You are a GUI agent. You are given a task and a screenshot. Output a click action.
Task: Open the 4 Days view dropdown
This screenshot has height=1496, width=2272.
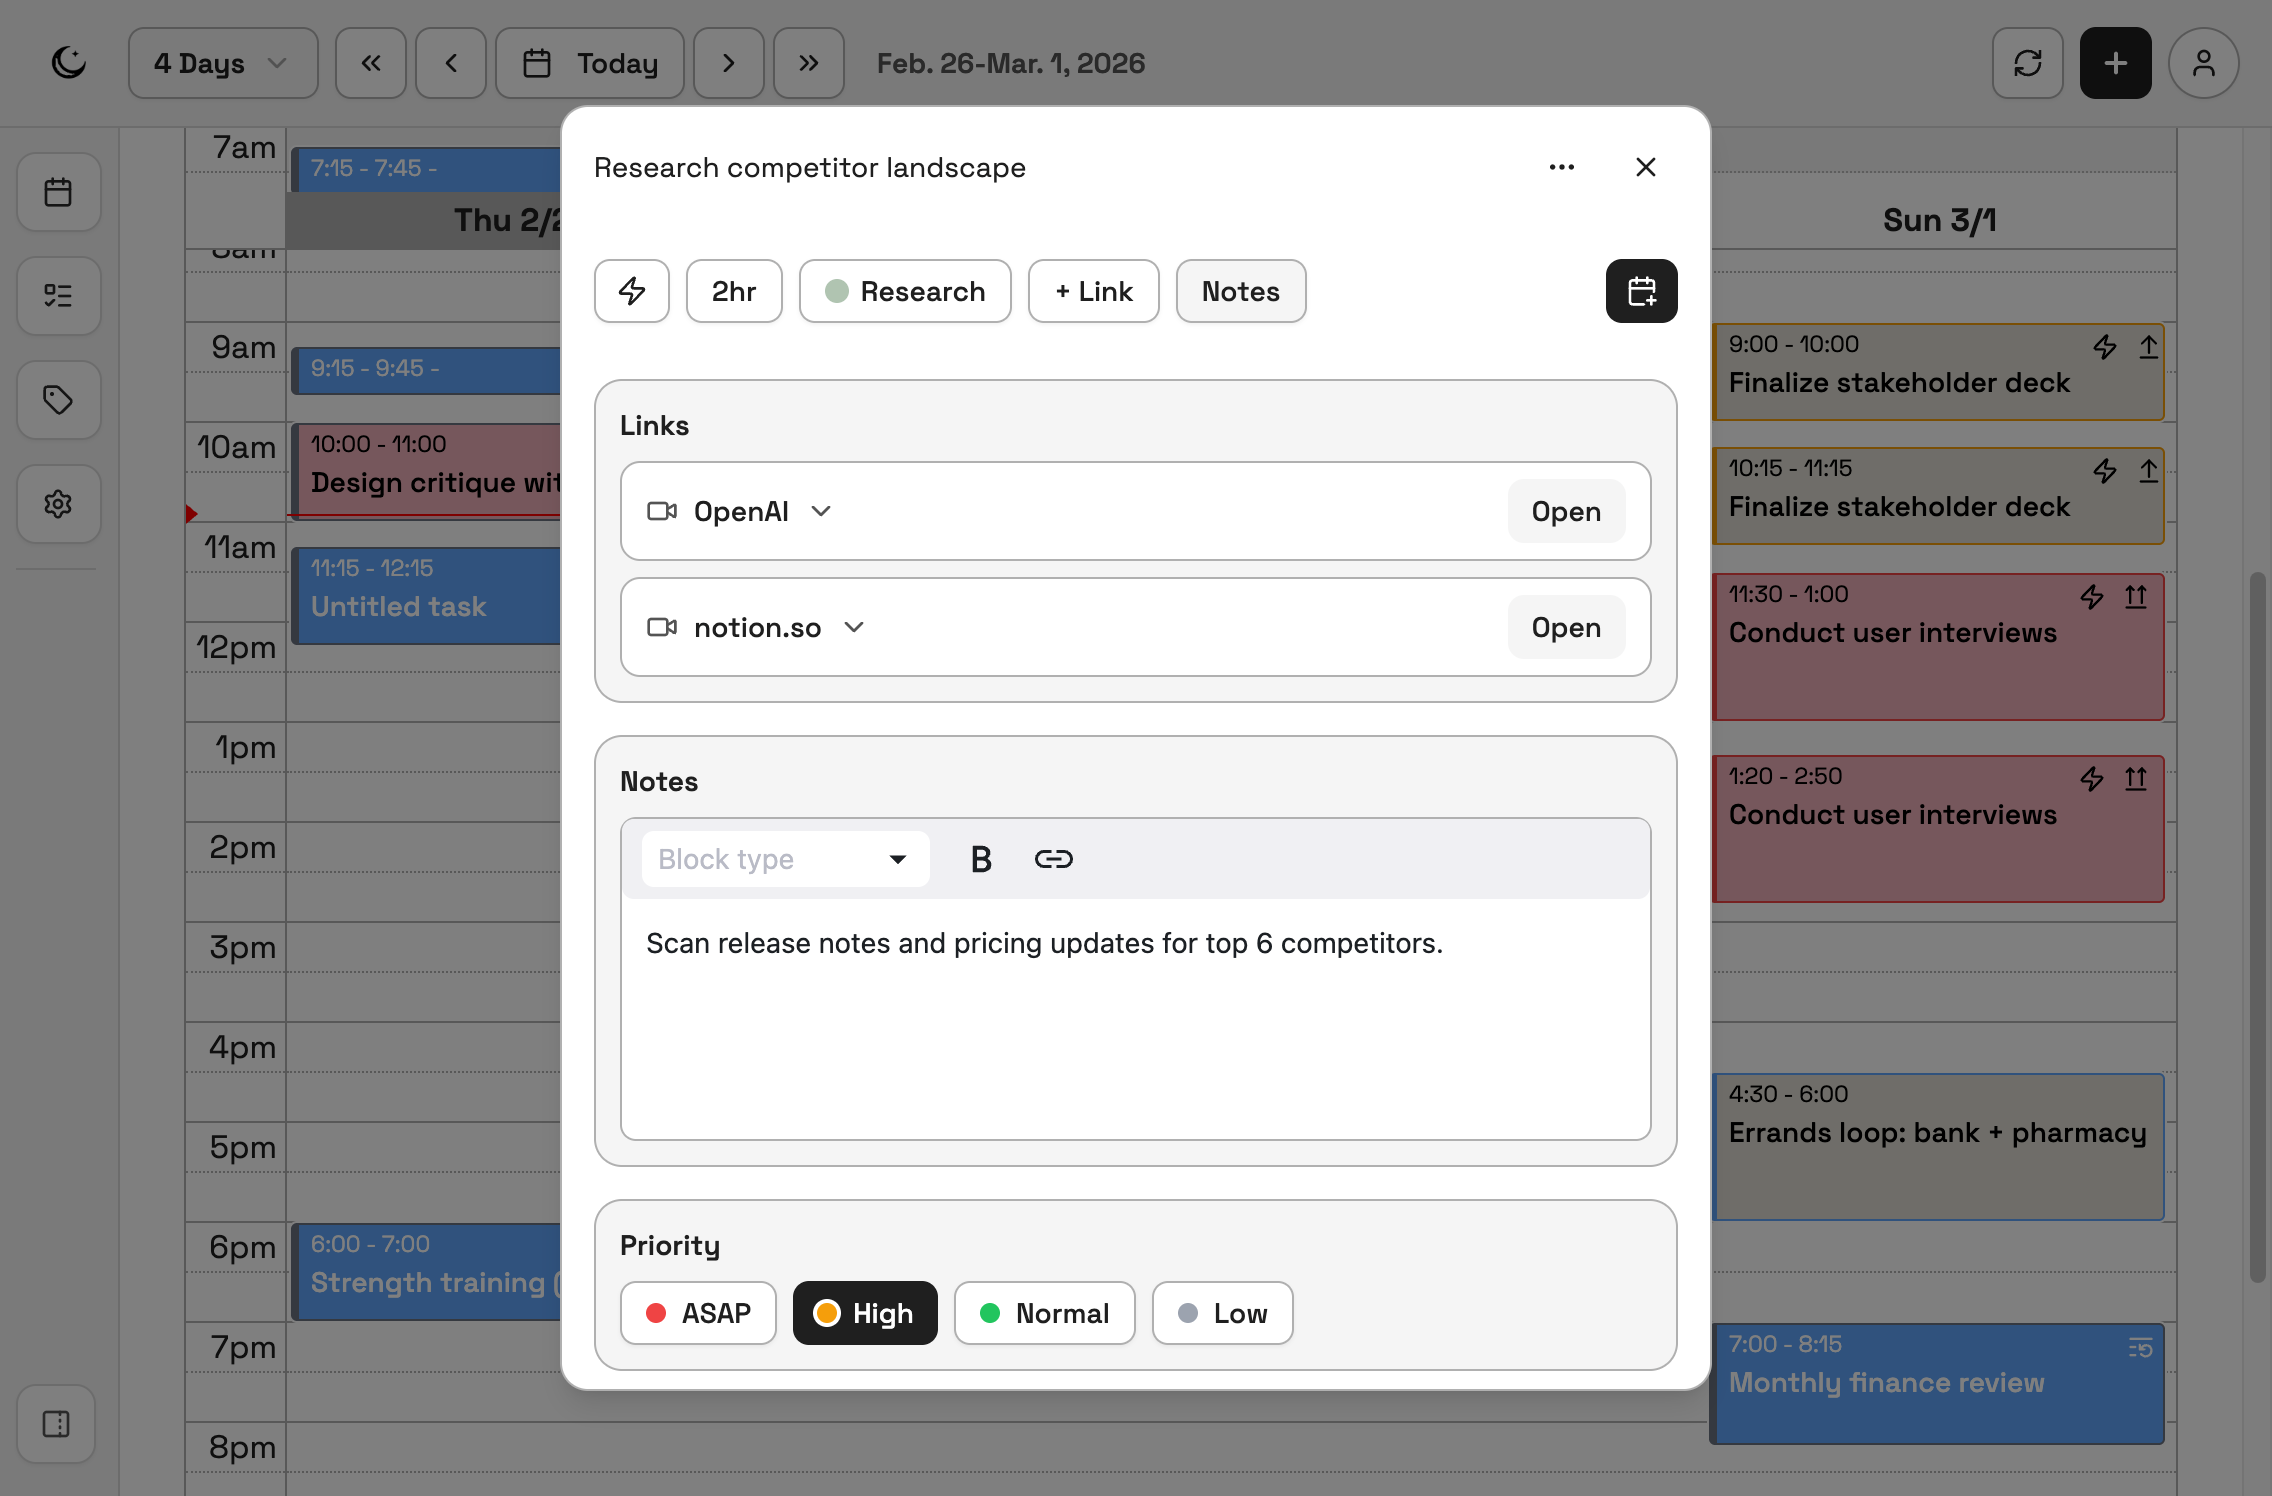coord(222,63)
